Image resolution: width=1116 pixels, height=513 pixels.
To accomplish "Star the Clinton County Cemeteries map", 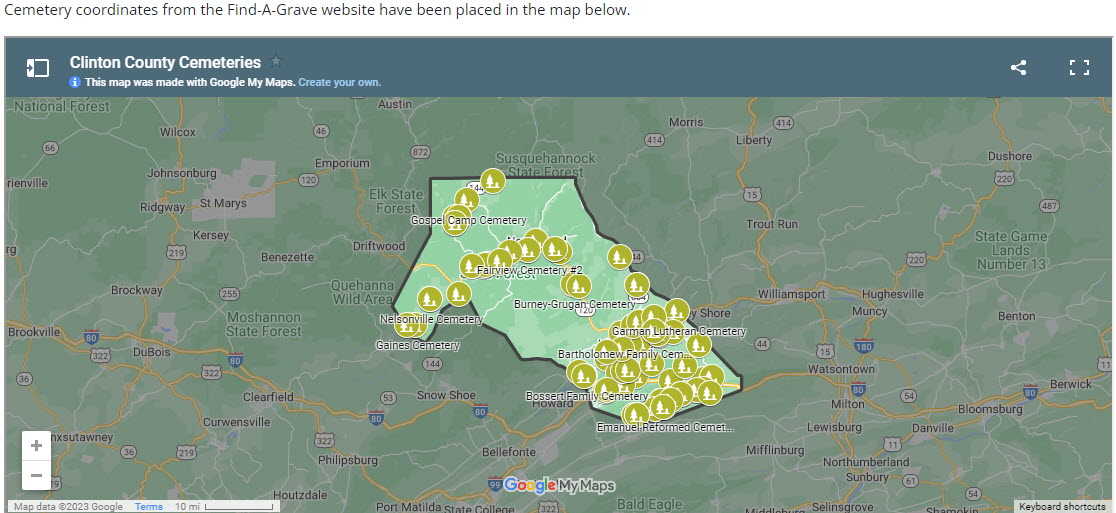I will pos(277,62).
